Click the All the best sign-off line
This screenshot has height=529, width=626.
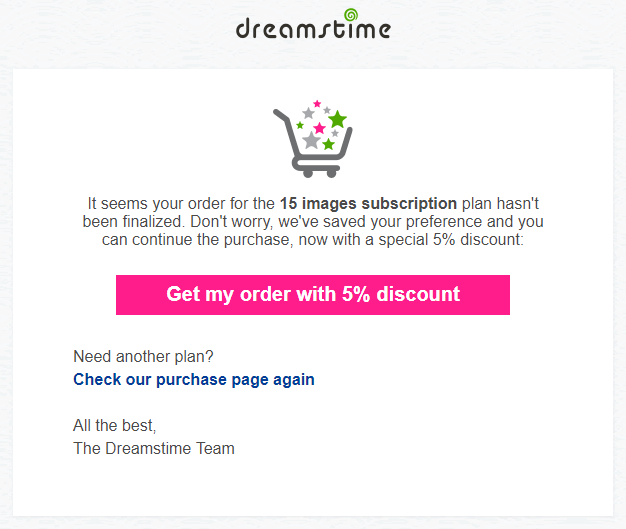coord(114,425)
